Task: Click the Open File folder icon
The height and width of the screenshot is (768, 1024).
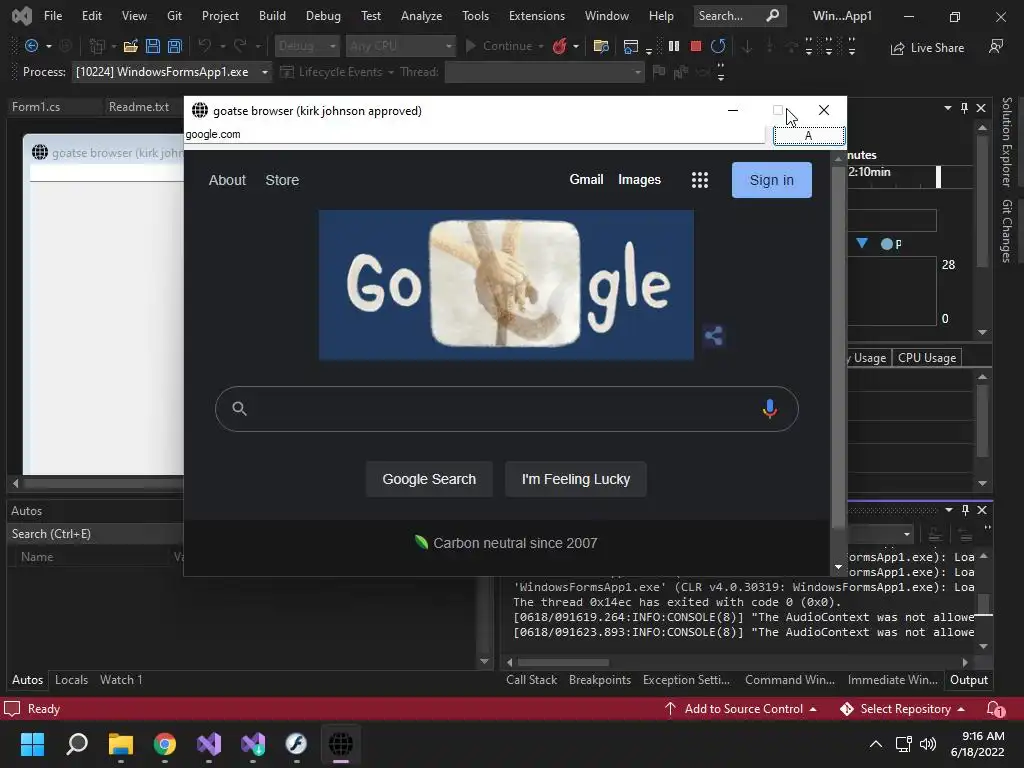Action: click(x=131, y=46)
